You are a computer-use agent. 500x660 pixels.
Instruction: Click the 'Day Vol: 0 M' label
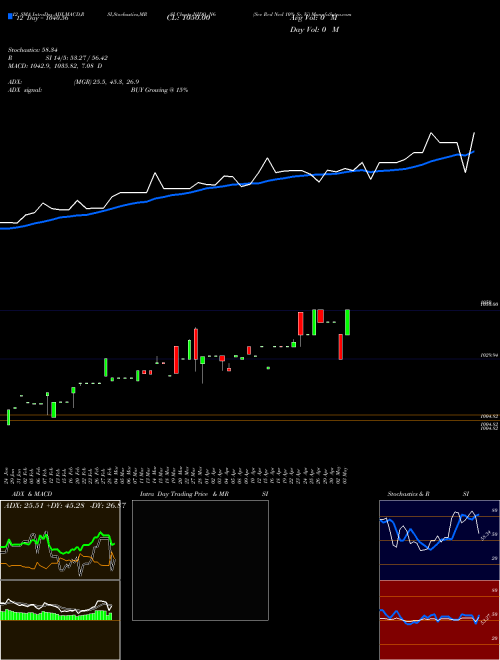pos(314,29)
